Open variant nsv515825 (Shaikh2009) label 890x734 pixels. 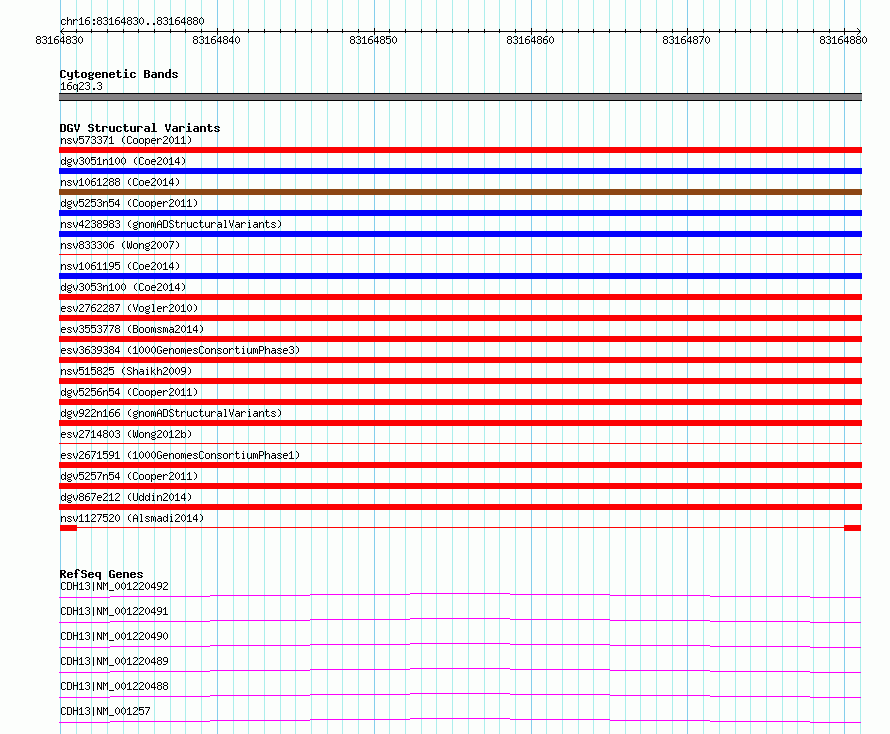[x=126, y=371]
